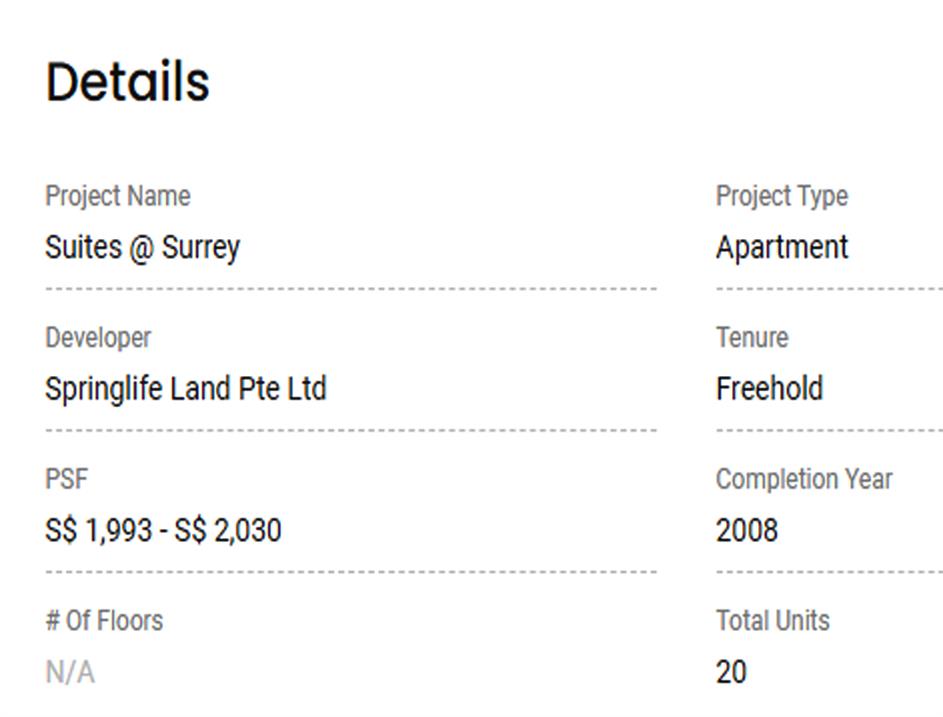Viewport: 943px width, 717px height.
Task: Select the Apartment project type value
Action: (x=781, y=247)
